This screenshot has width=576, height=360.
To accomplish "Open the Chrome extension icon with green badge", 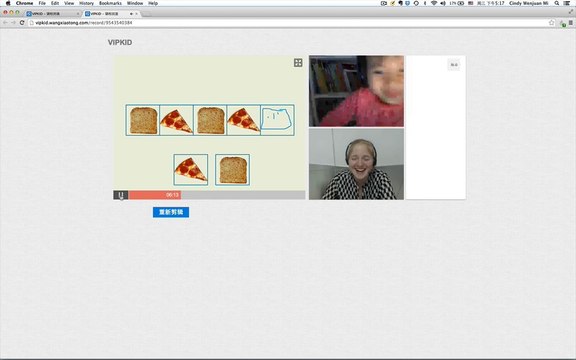I will click(x=563, y=23).
